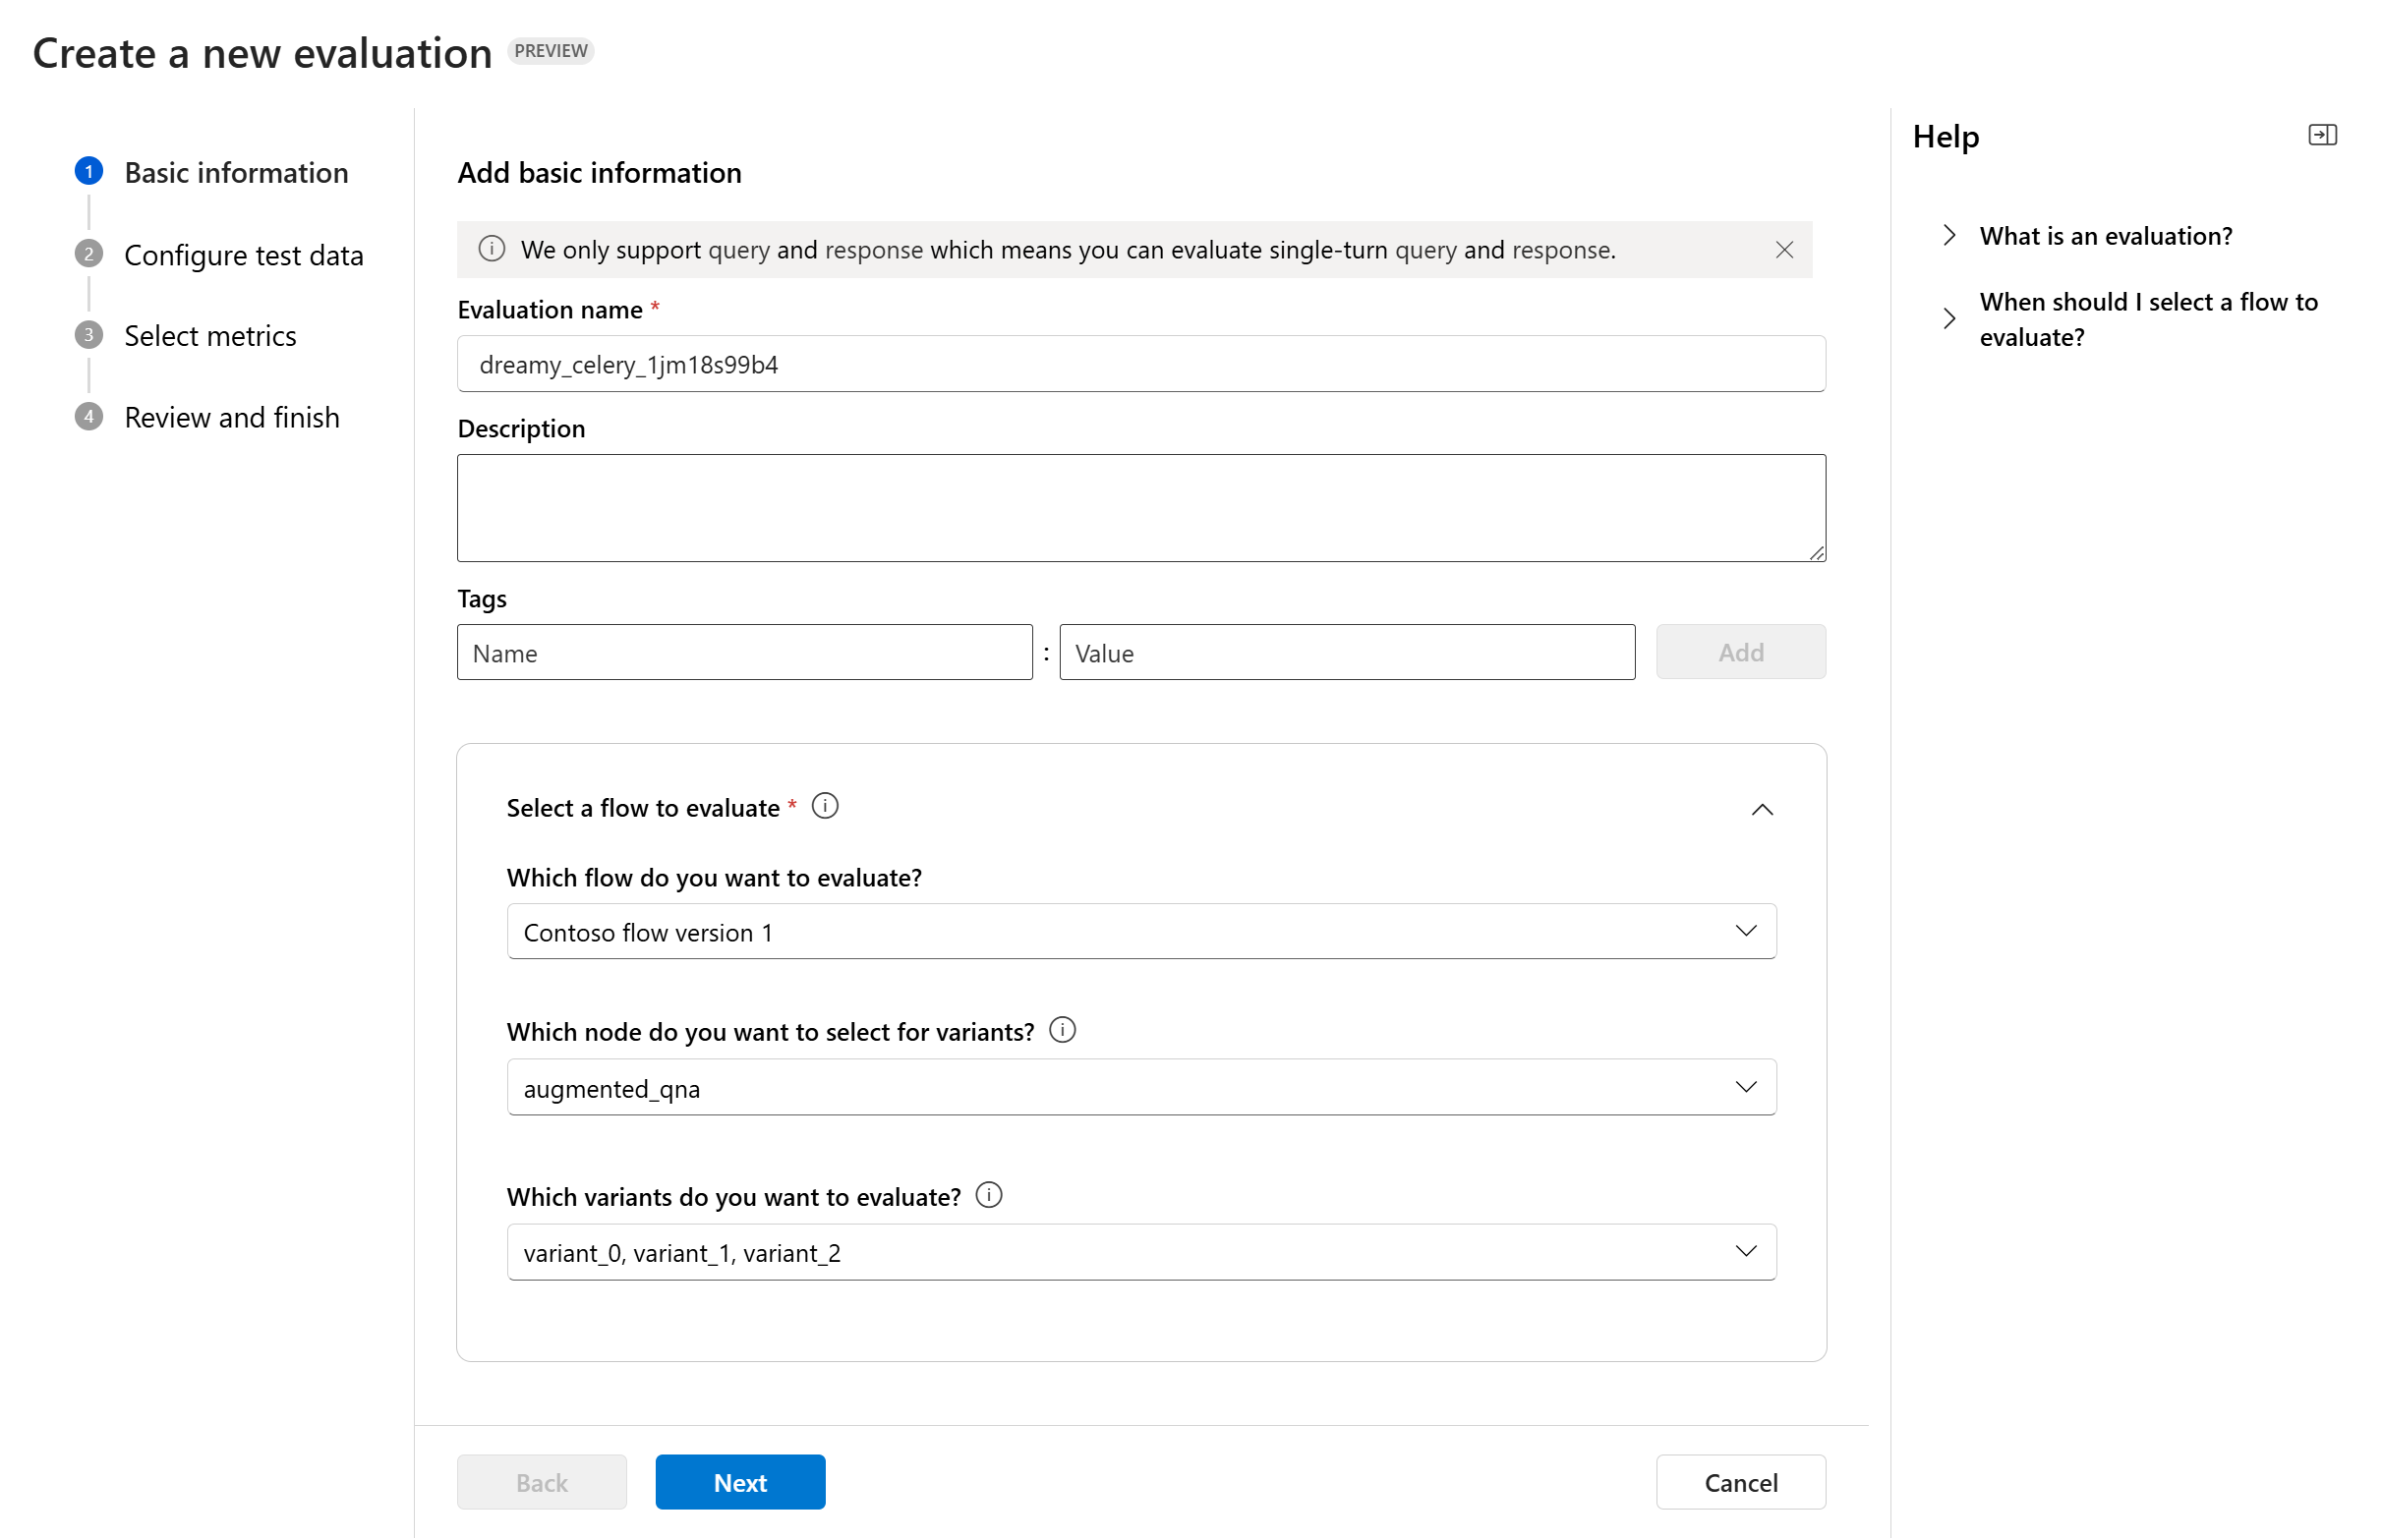Go to Review and finish step

tap(231, 417)
